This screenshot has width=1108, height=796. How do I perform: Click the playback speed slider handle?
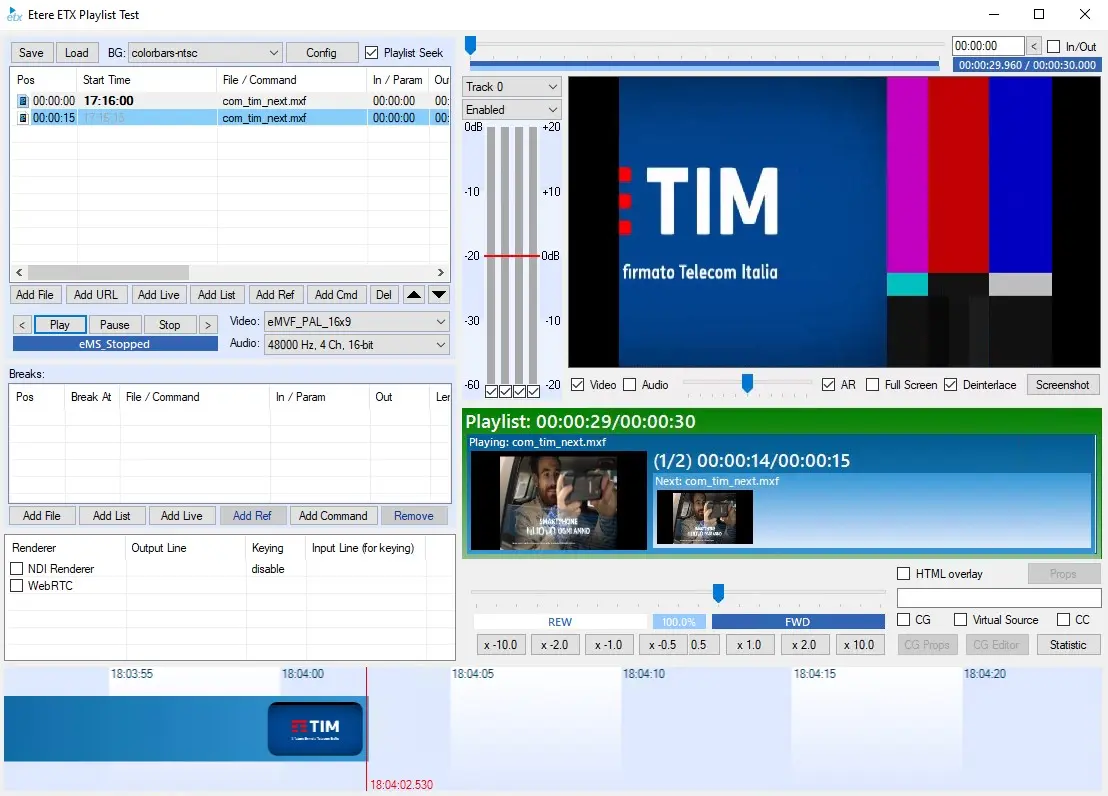718,593
